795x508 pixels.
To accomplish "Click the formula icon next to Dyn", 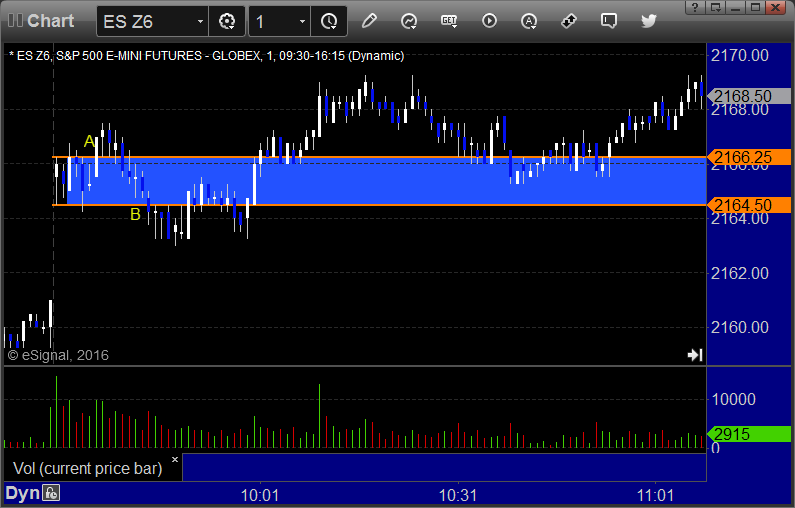I will coord(51,493).
